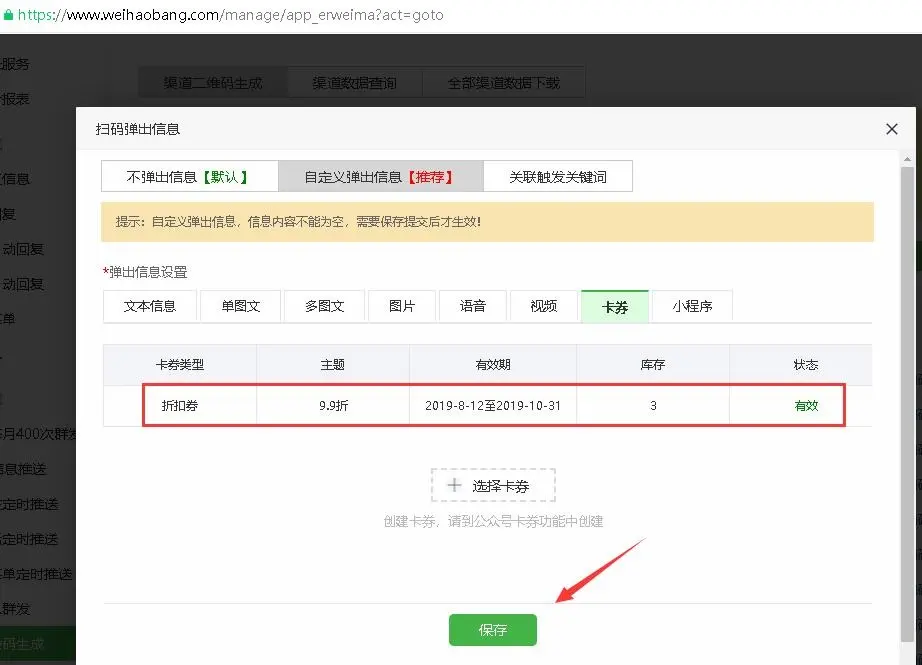
Task: Click the 库存 column header
Action: coord(653,365)
